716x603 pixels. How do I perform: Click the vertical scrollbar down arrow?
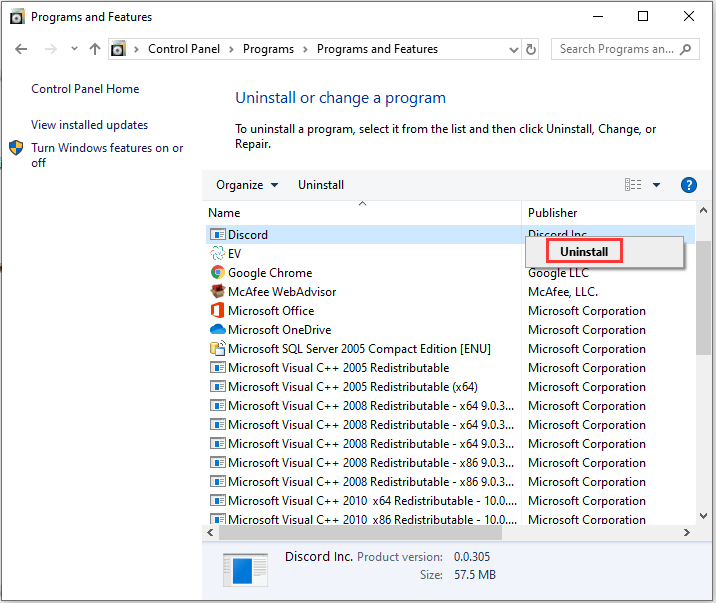tap(703, 516)
